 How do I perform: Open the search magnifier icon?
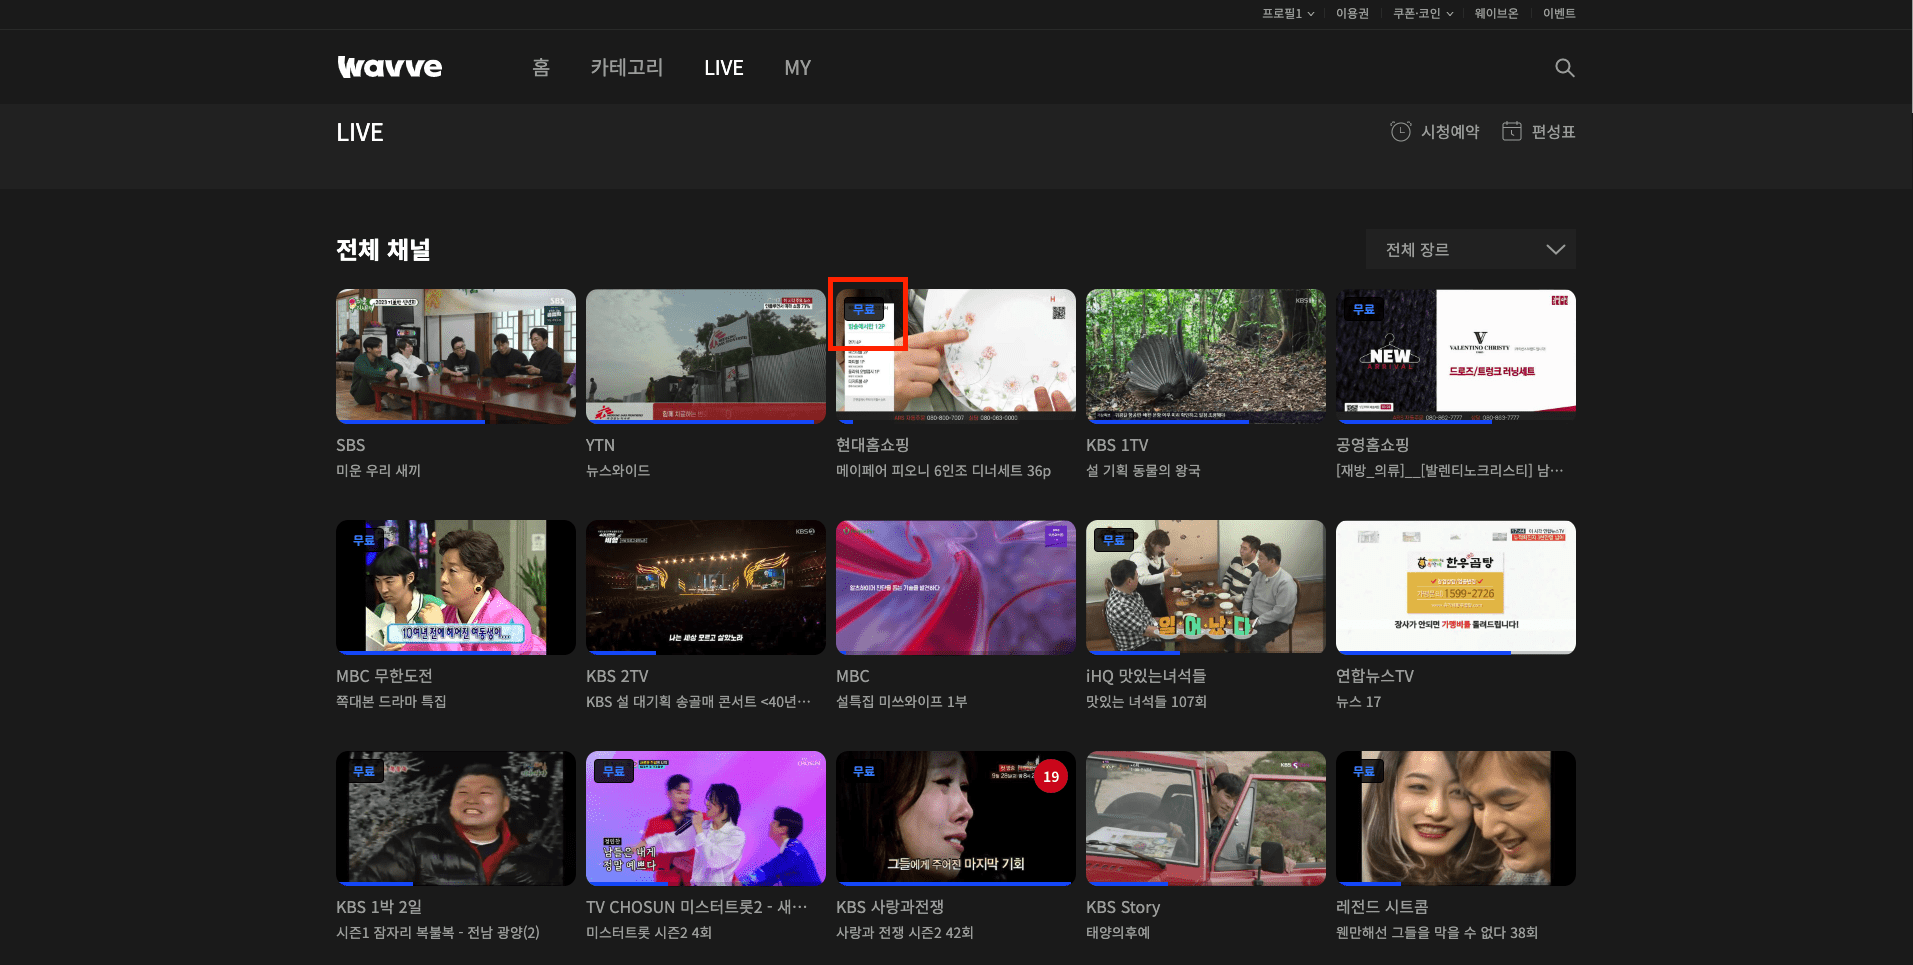1565,68
